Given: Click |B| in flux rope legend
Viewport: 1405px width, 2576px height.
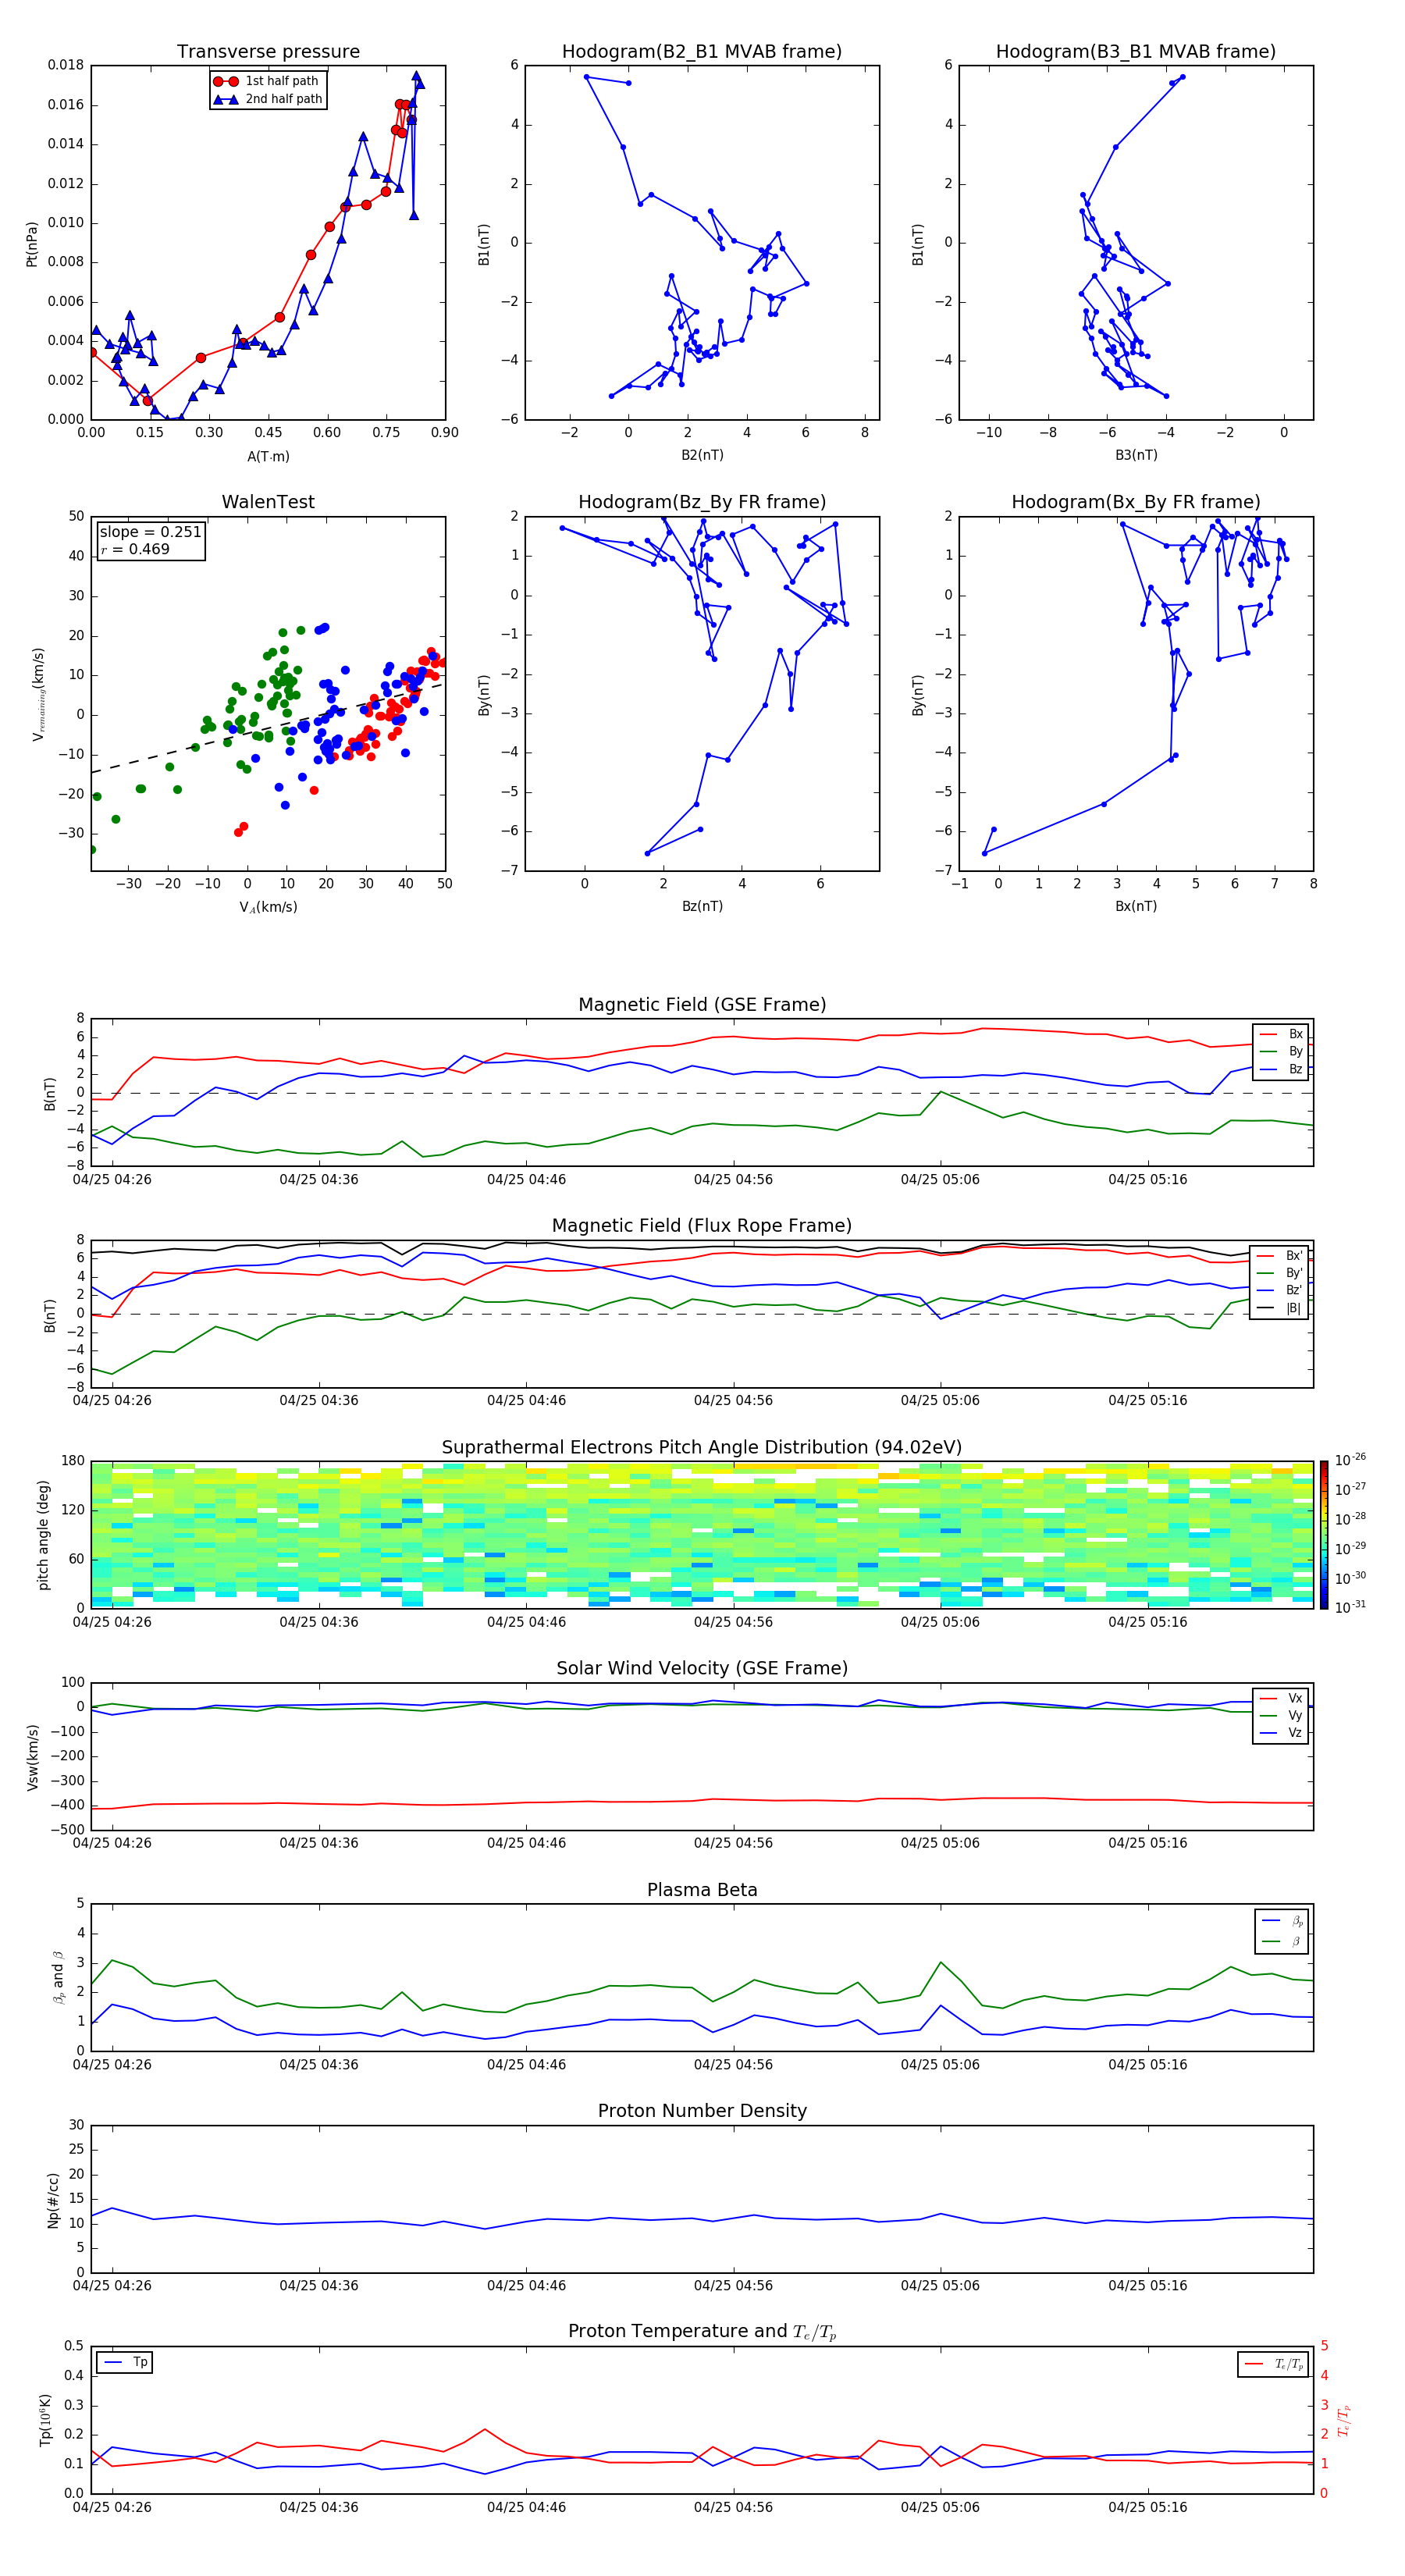Looking at the screenshot, I should point(1280,1308).
